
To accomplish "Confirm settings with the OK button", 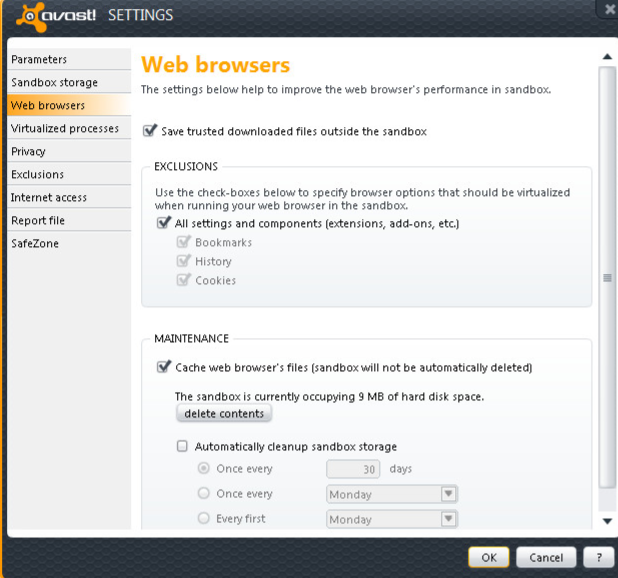I will click(x=489, y=557).
